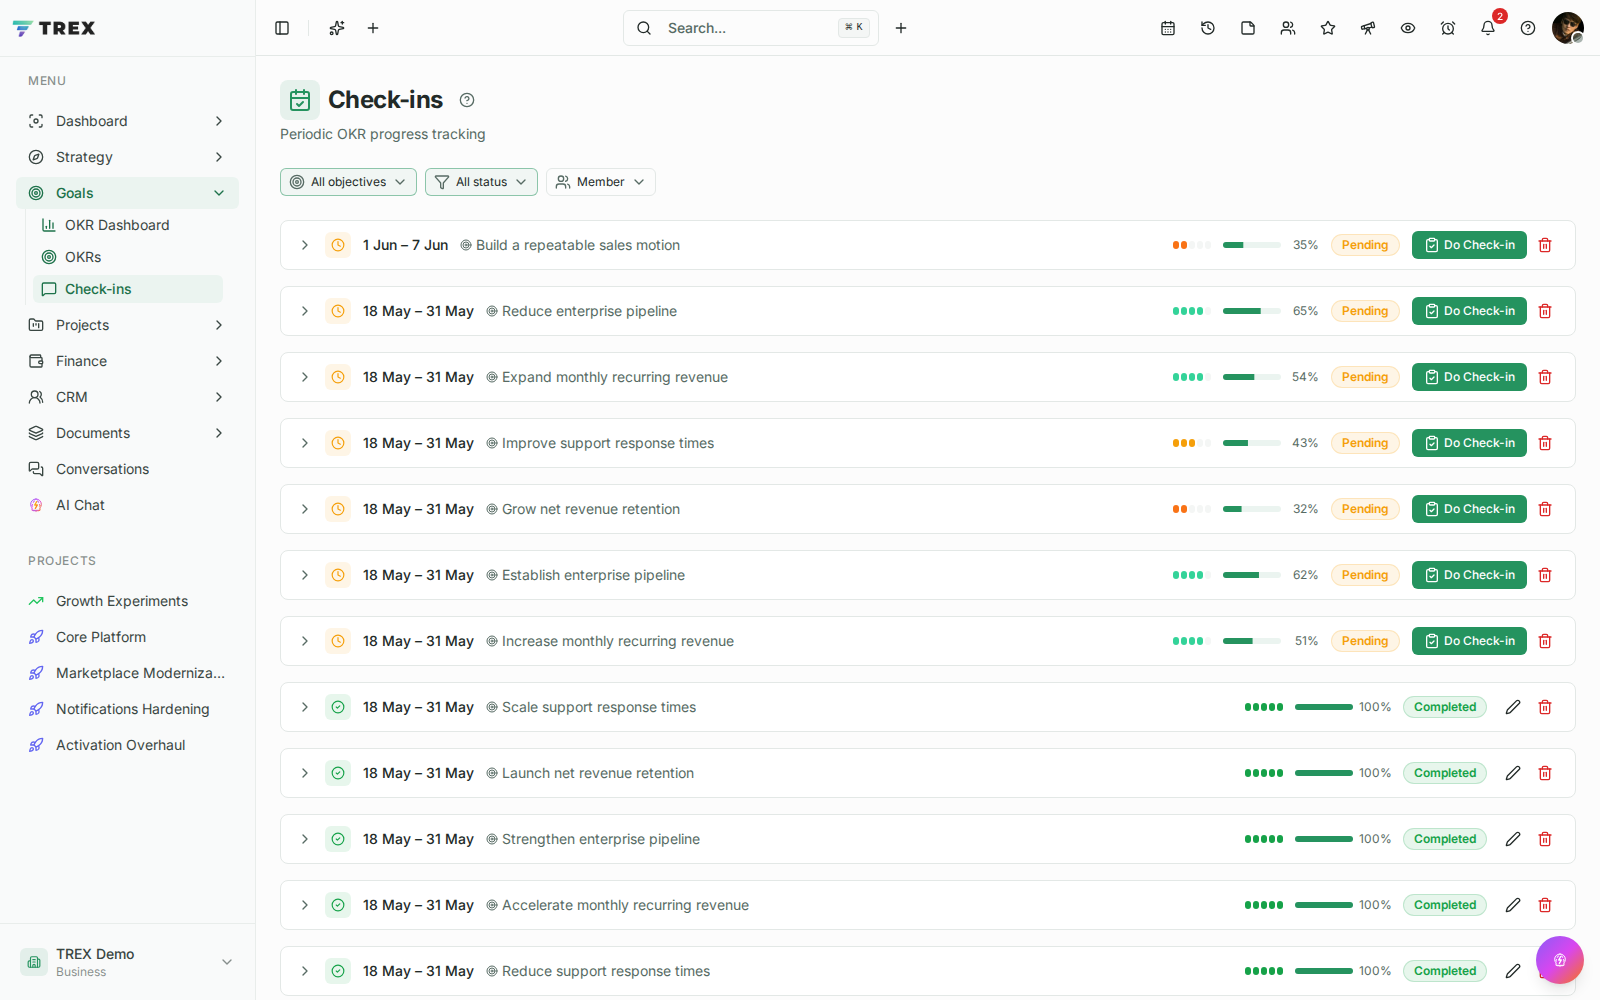Open the notes file icon
Image resolution: width=1600 pixels, height=1000 pixels.
1248,28
